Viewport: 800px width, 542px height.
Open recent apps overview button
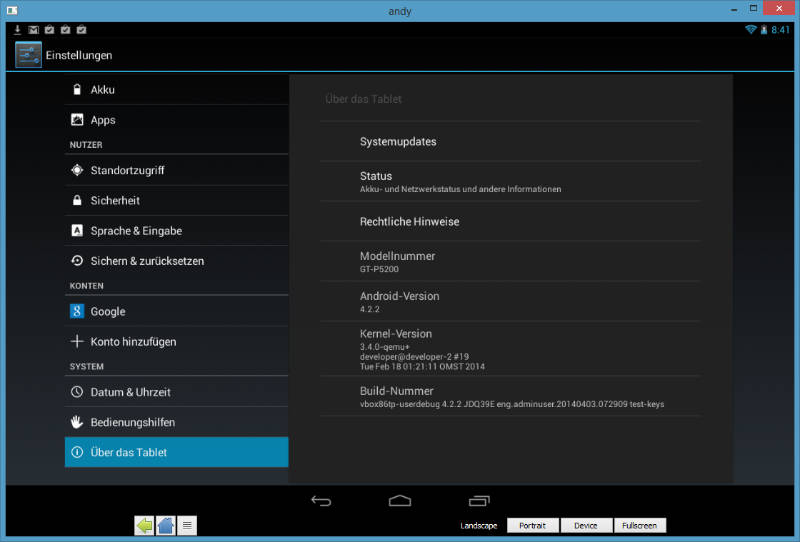479,501
